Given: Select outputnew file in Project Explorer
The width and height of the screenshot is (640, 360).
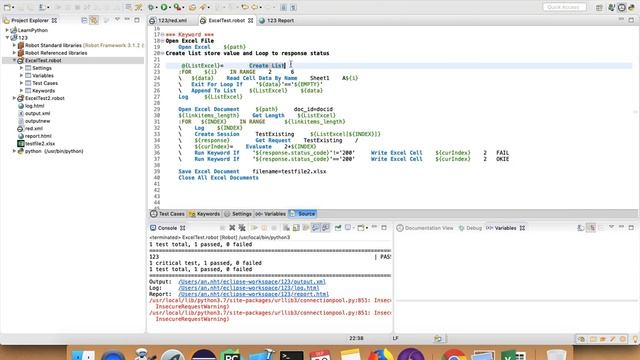Looking at the screenshot, I should (38, 121).
